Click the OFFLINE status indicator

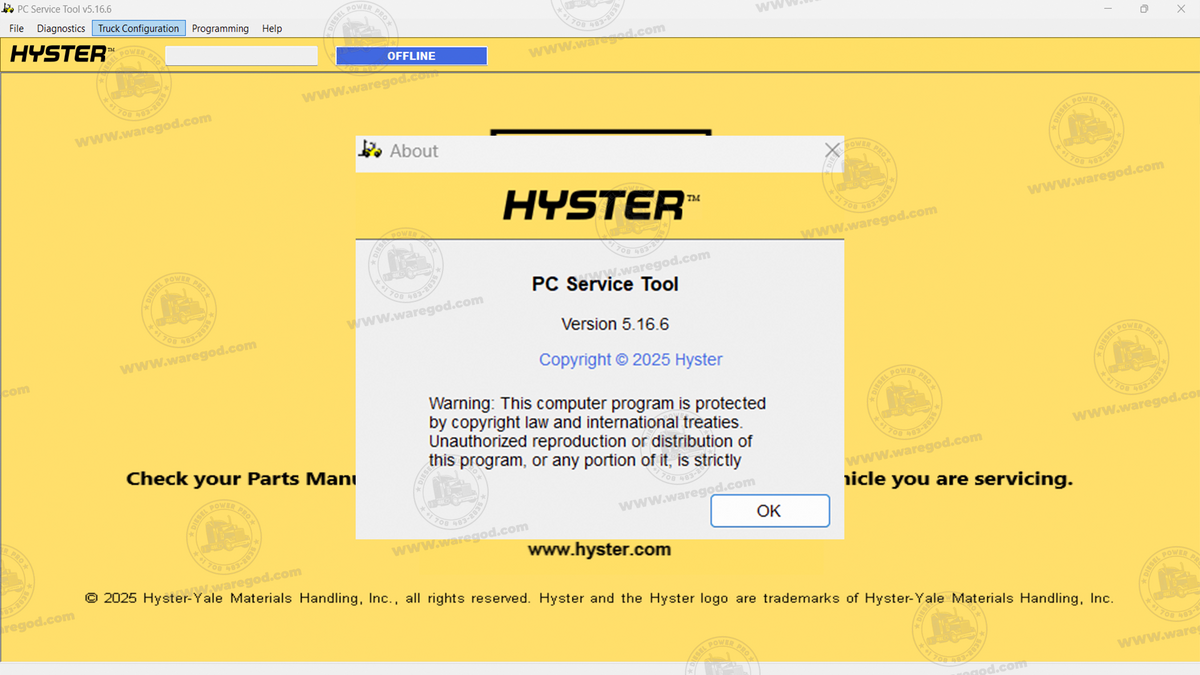click(x=411, y=56)
